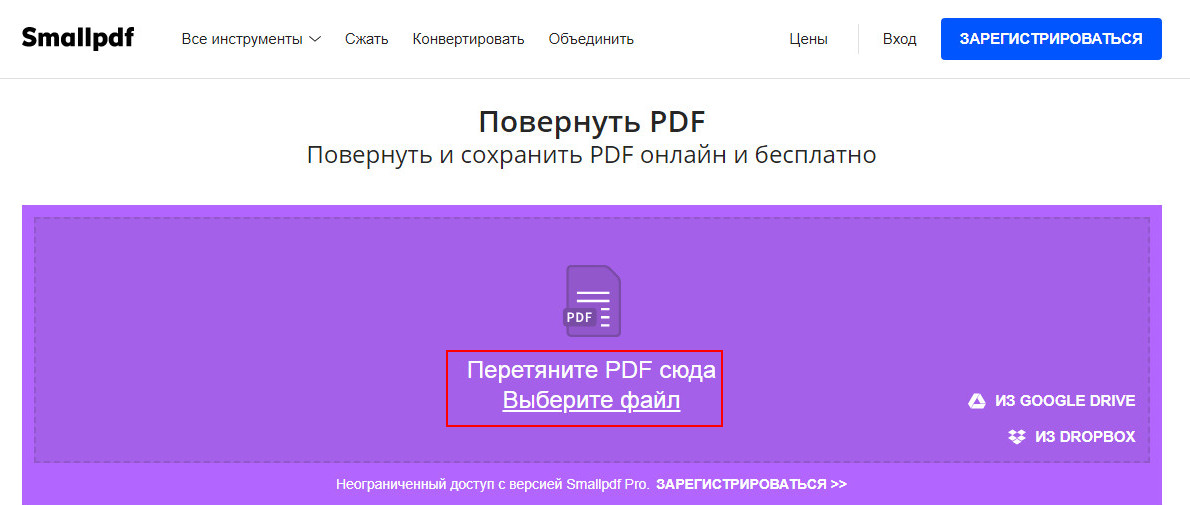Image resolution: width=1190 pixels, height=505 pixels.
Task: Click the PDF file icon in drop zone
Action: pos(592,301)
